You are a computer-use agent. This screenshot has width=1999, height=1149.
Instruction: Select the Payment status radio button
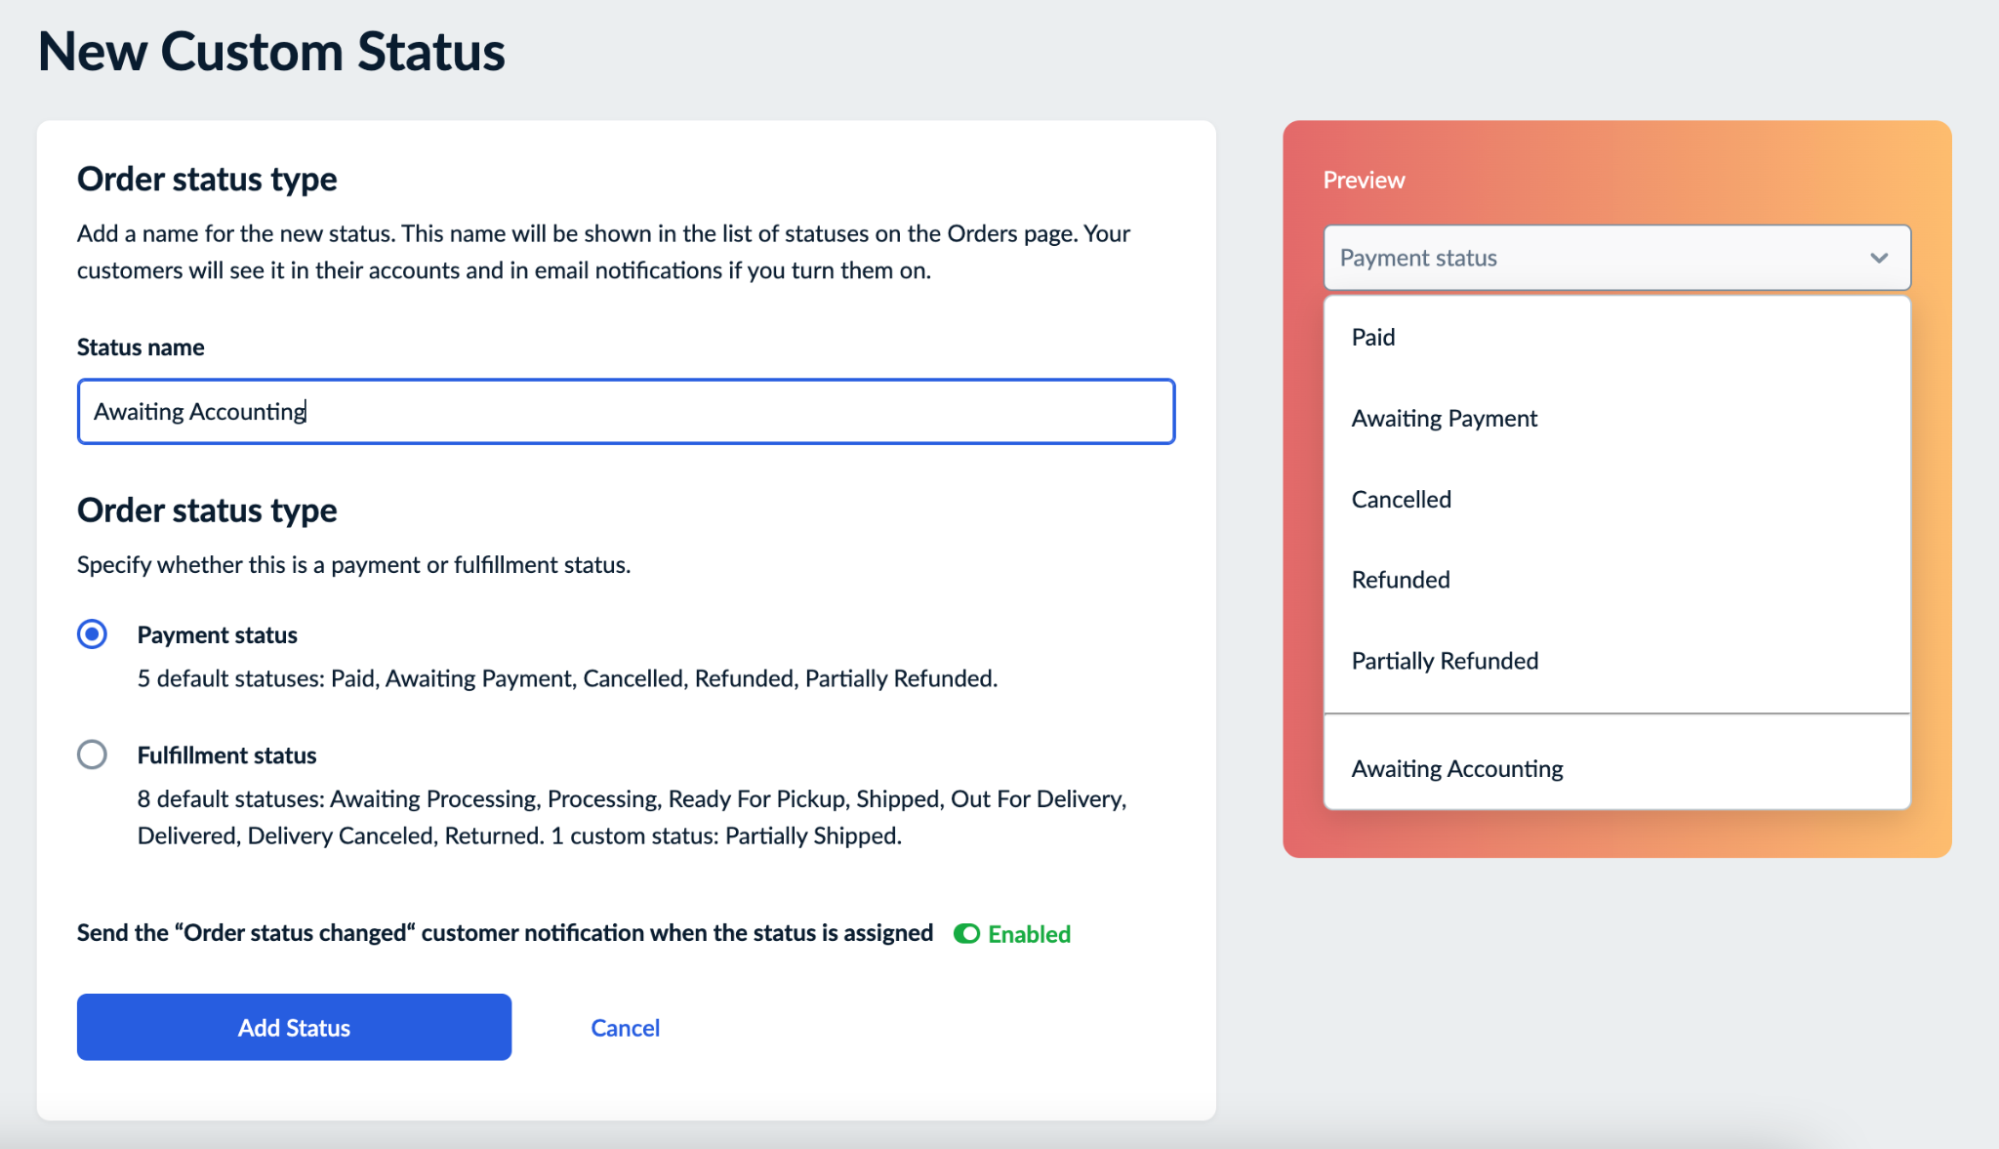pos(92,633)
